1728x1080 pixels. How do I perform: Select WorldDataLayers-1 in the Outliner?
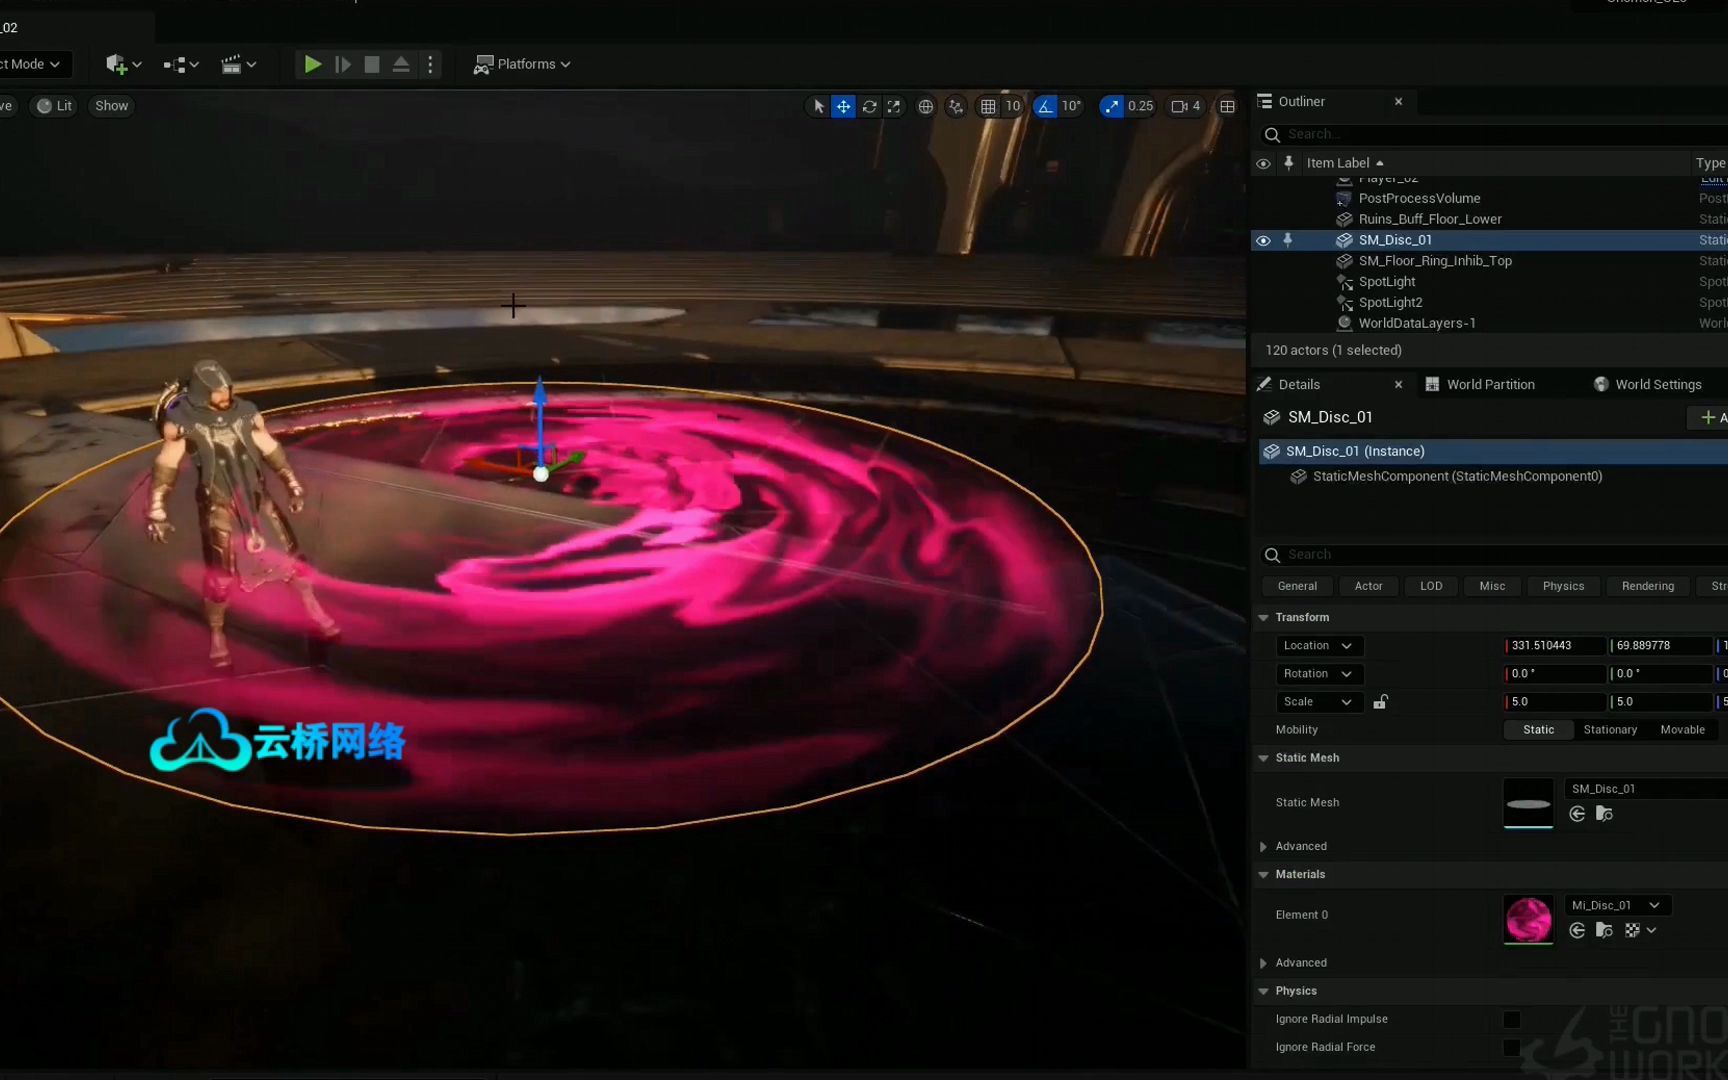(1417, 324)
